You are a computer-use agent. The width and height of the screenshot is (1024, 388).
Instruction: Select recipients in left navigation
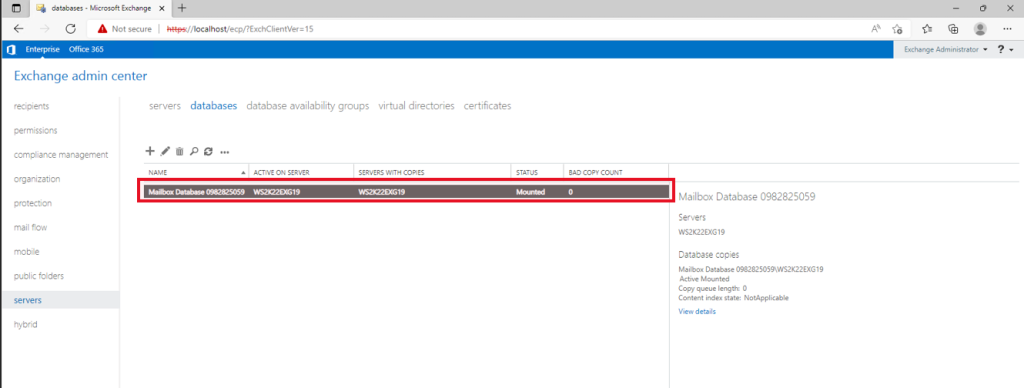31,106
